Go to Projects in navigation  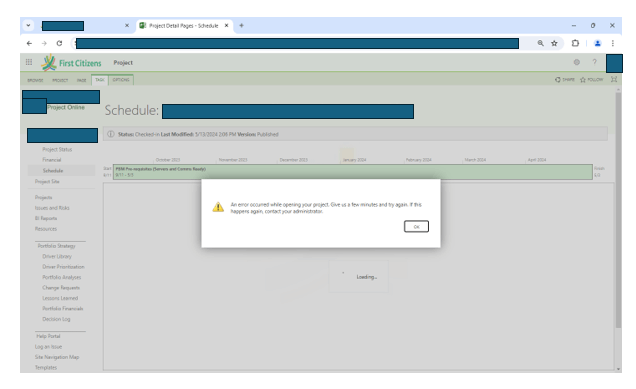click(43, 197)
